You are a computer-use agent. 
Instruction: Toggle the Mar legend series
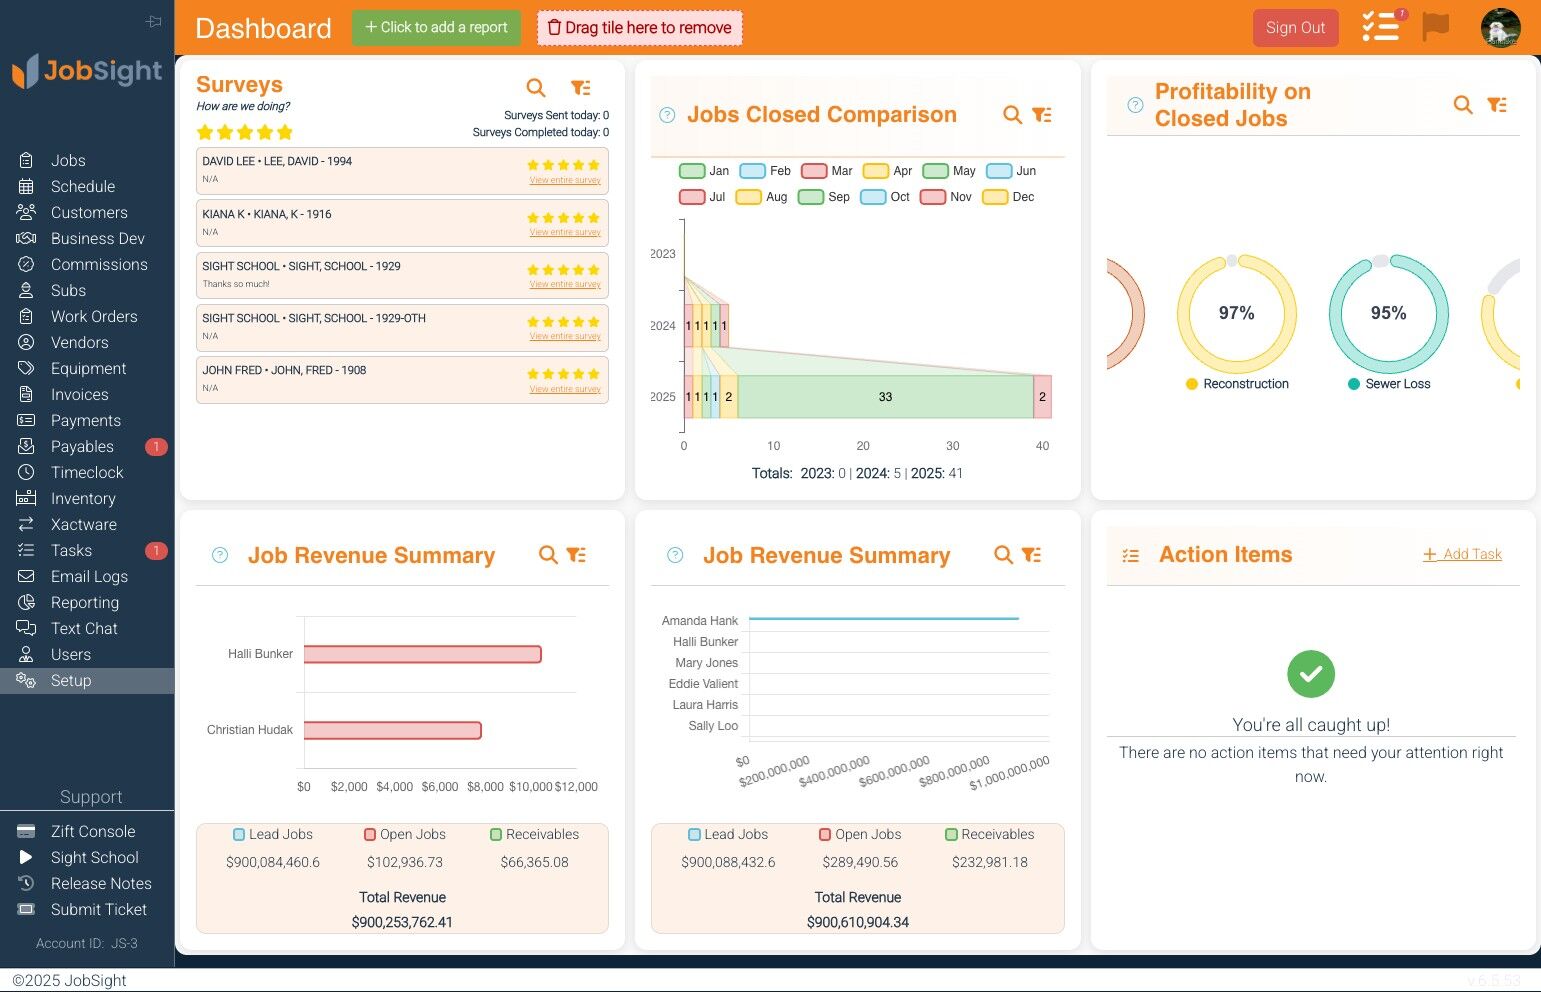coord(827,171)
